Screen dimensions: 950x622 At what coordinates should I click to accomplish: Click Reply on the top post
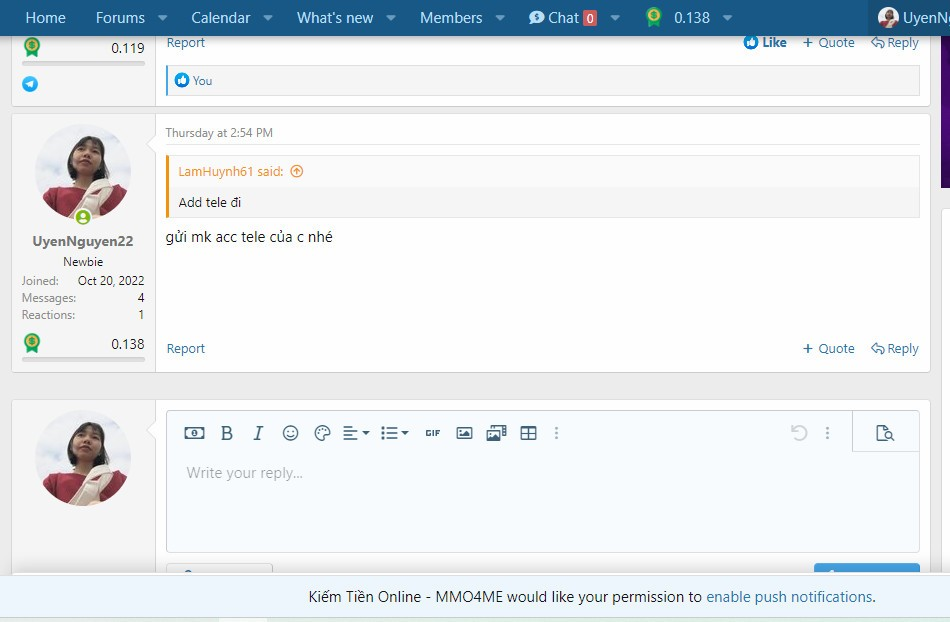coord(895,42)
